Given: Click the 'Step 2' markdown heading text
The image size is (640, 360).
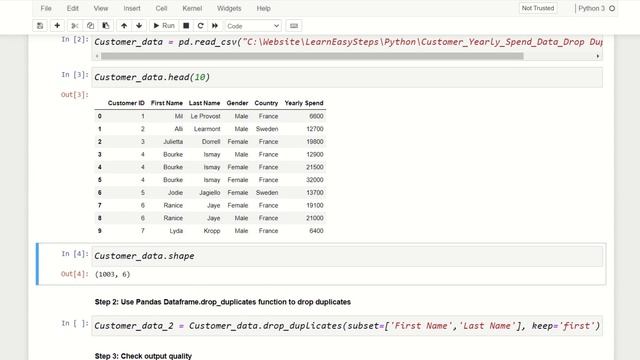Looking at the screenshot, I should (x=222, y=302).
